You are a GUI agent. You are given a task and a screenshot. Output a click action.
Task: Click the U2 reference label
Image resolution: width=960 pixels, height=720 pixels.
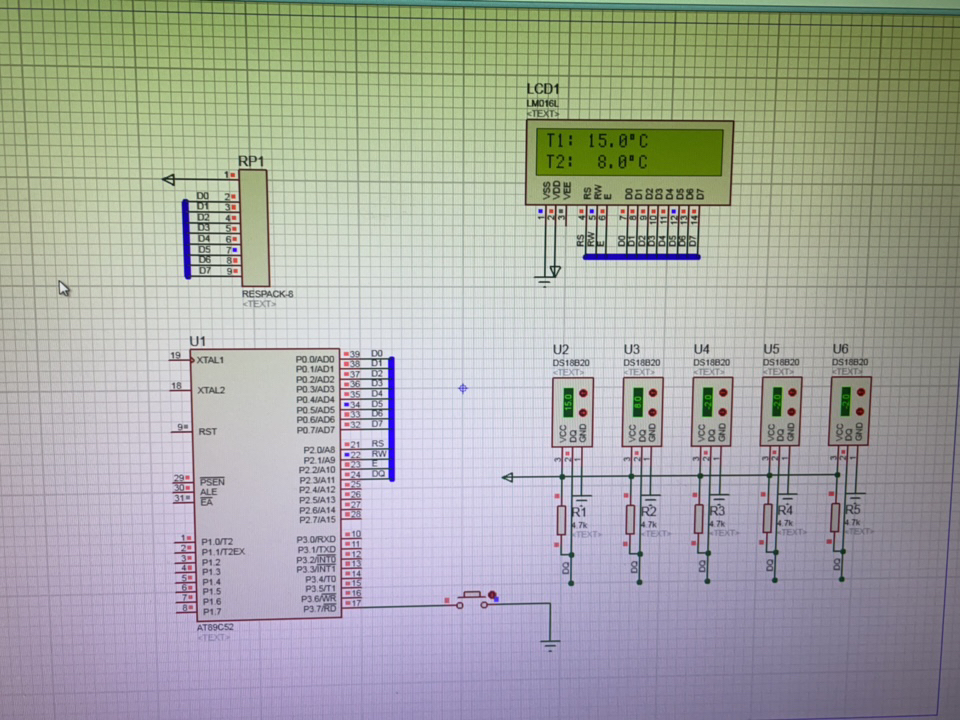[561, 350]
